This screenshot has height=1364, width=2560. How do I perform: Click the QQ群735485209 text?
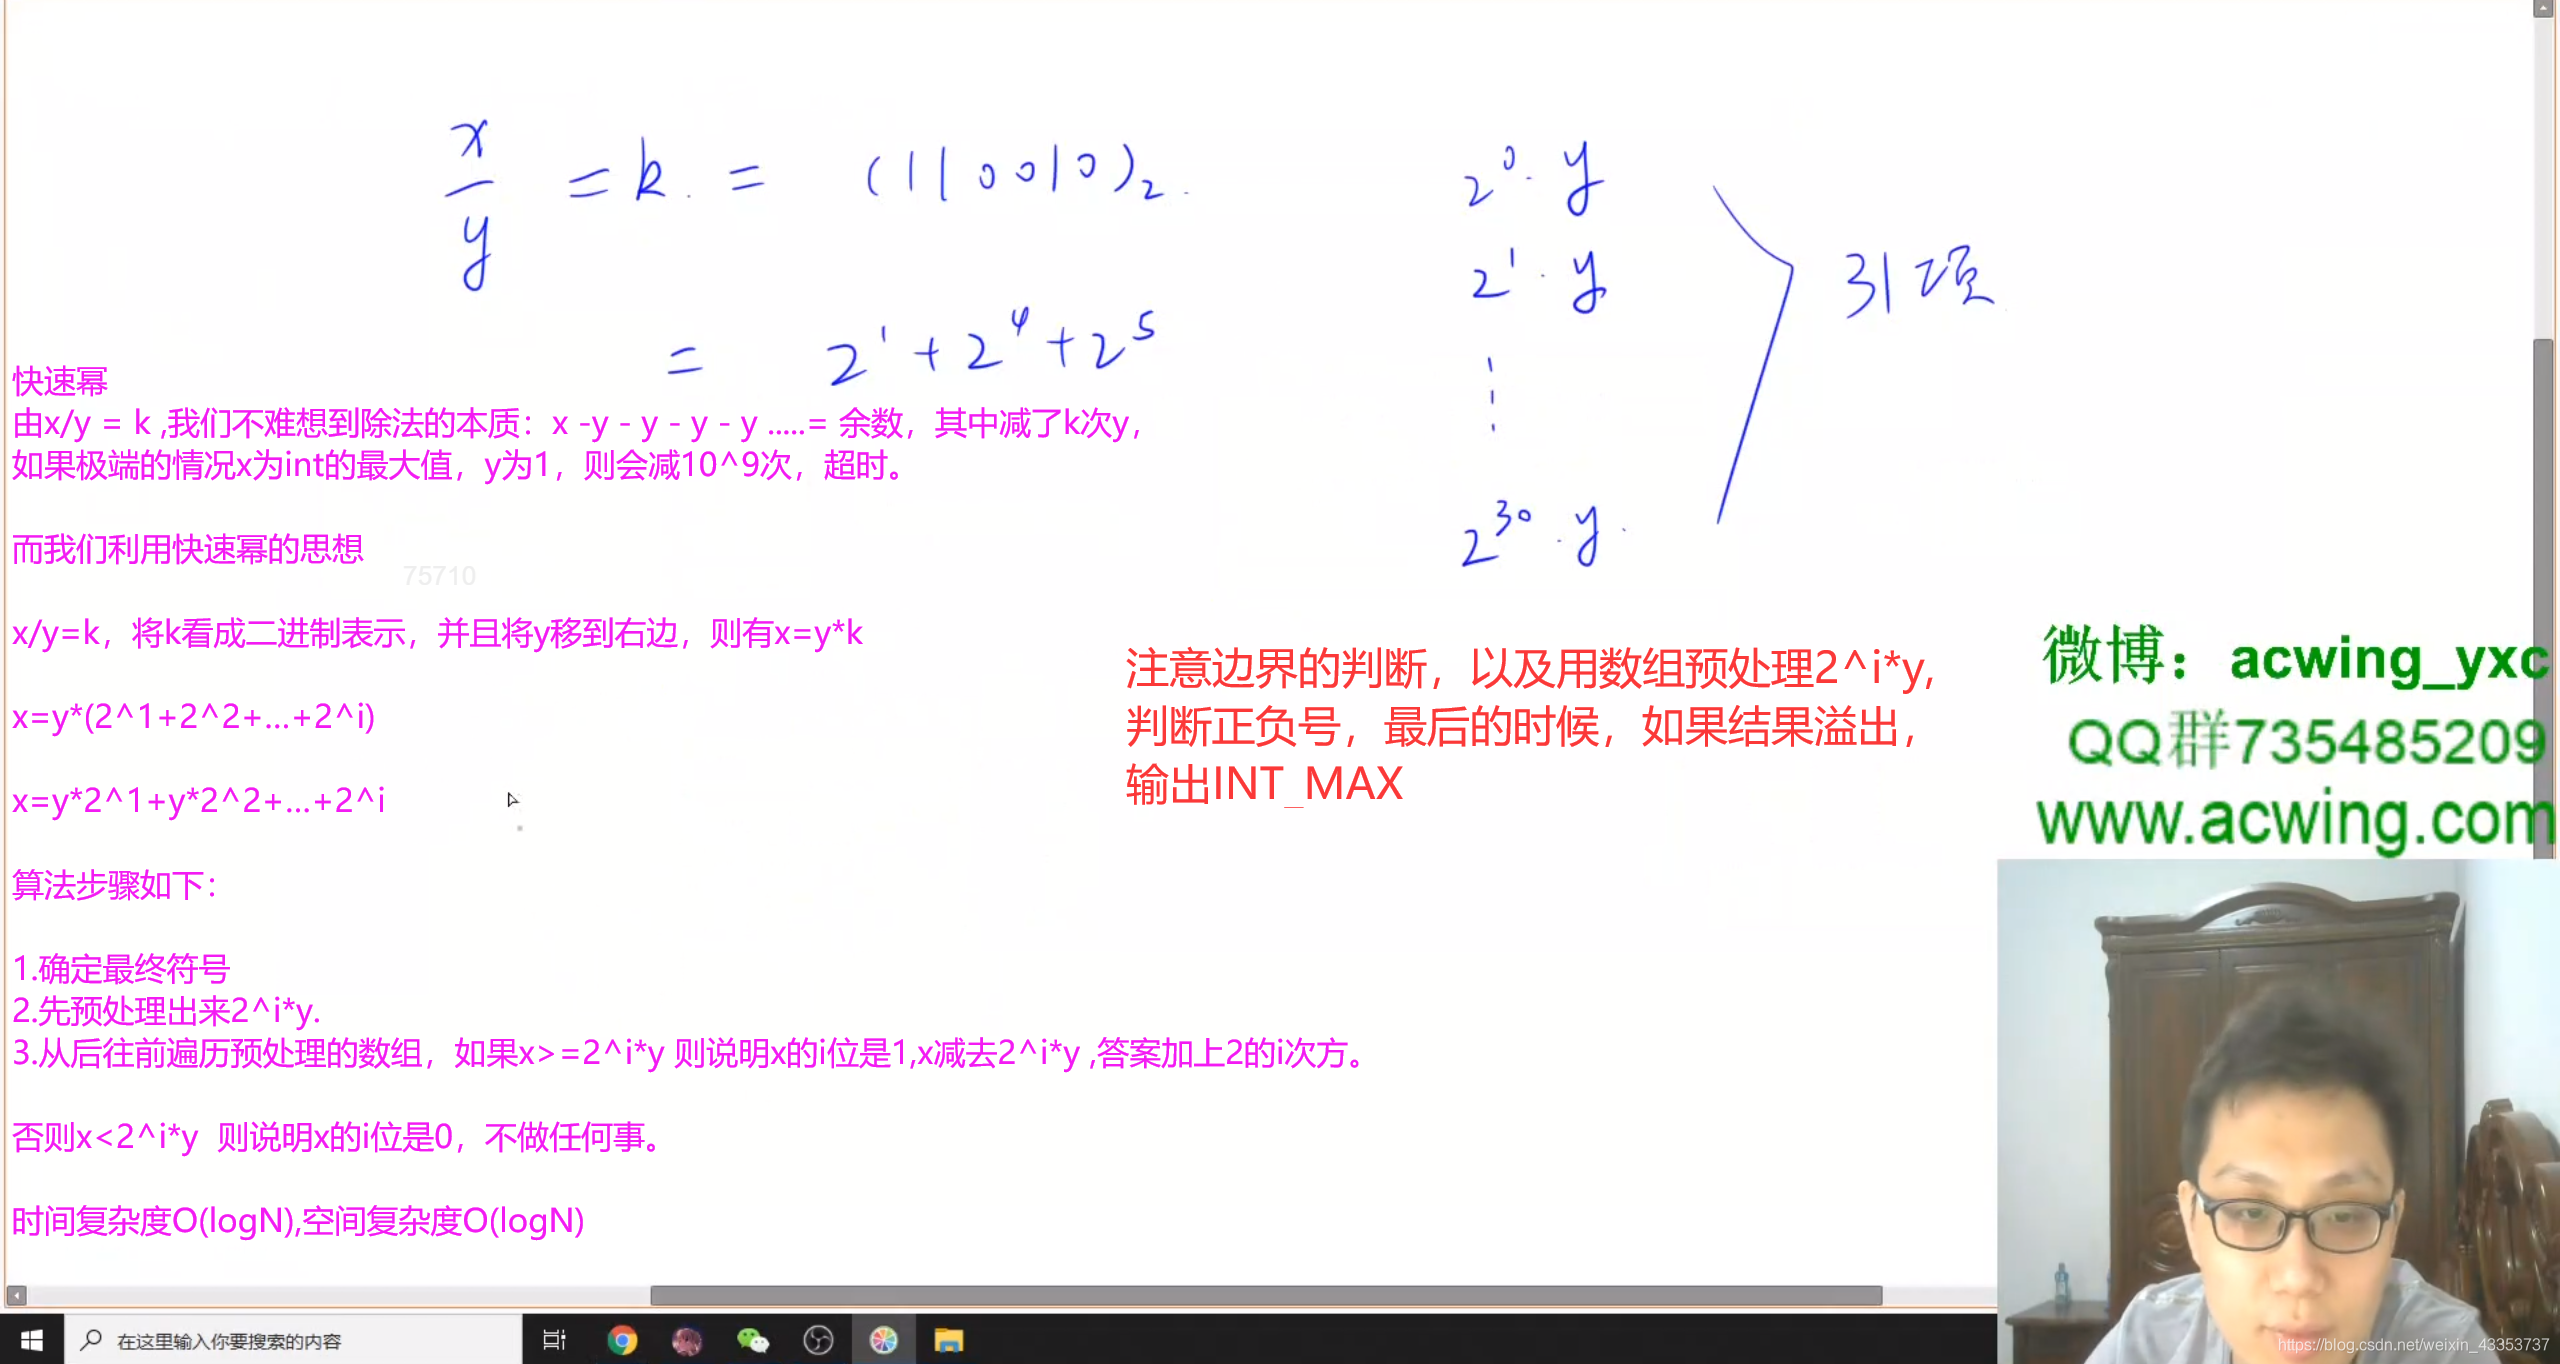2304,742
